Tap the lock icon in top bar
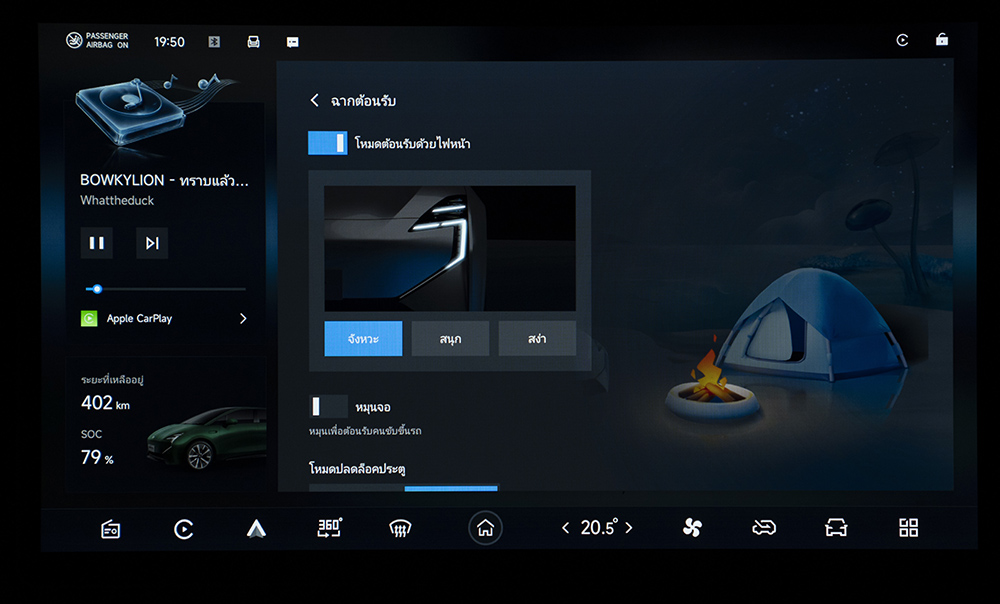 (941, 40)
